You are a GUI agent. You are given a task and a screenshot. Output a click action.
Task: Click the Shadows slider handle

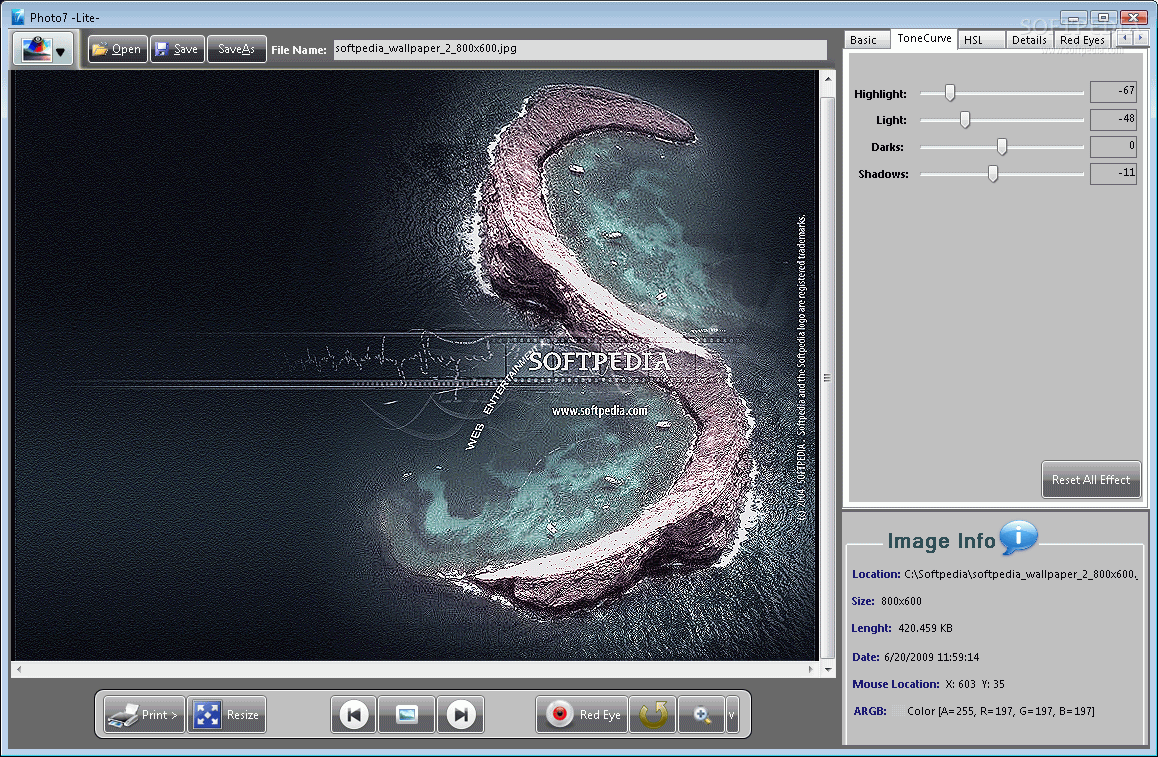[993, 173]
